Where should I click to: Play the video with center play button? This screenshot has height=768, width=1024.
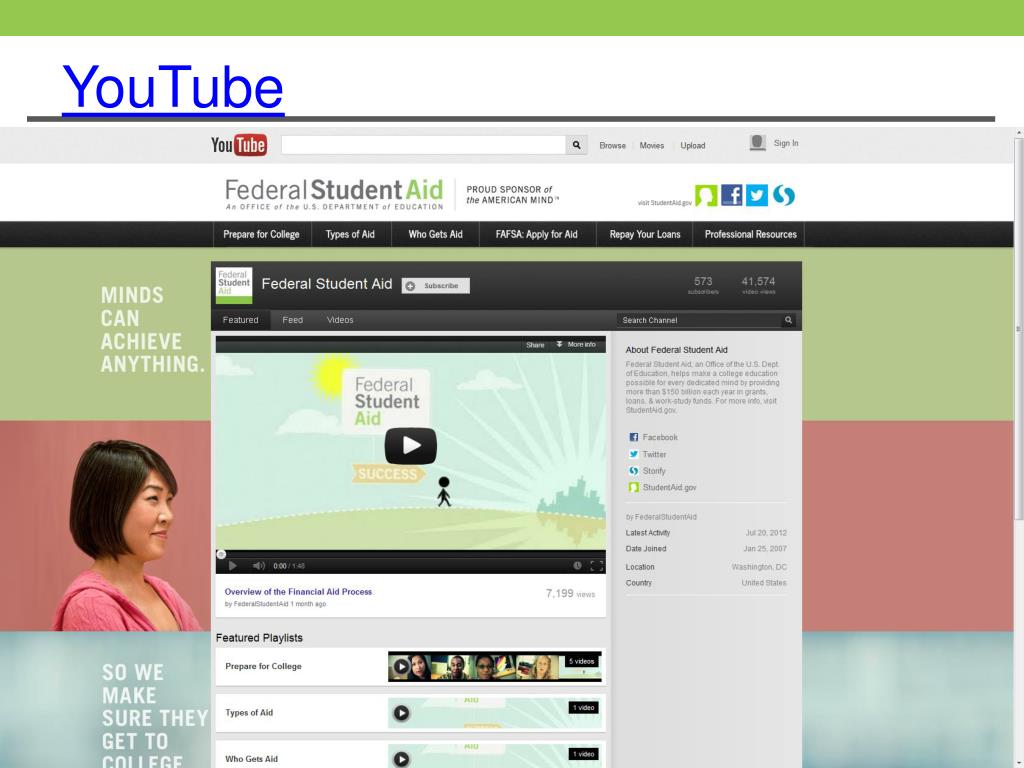pyautogui.click(x=411, y=446)
